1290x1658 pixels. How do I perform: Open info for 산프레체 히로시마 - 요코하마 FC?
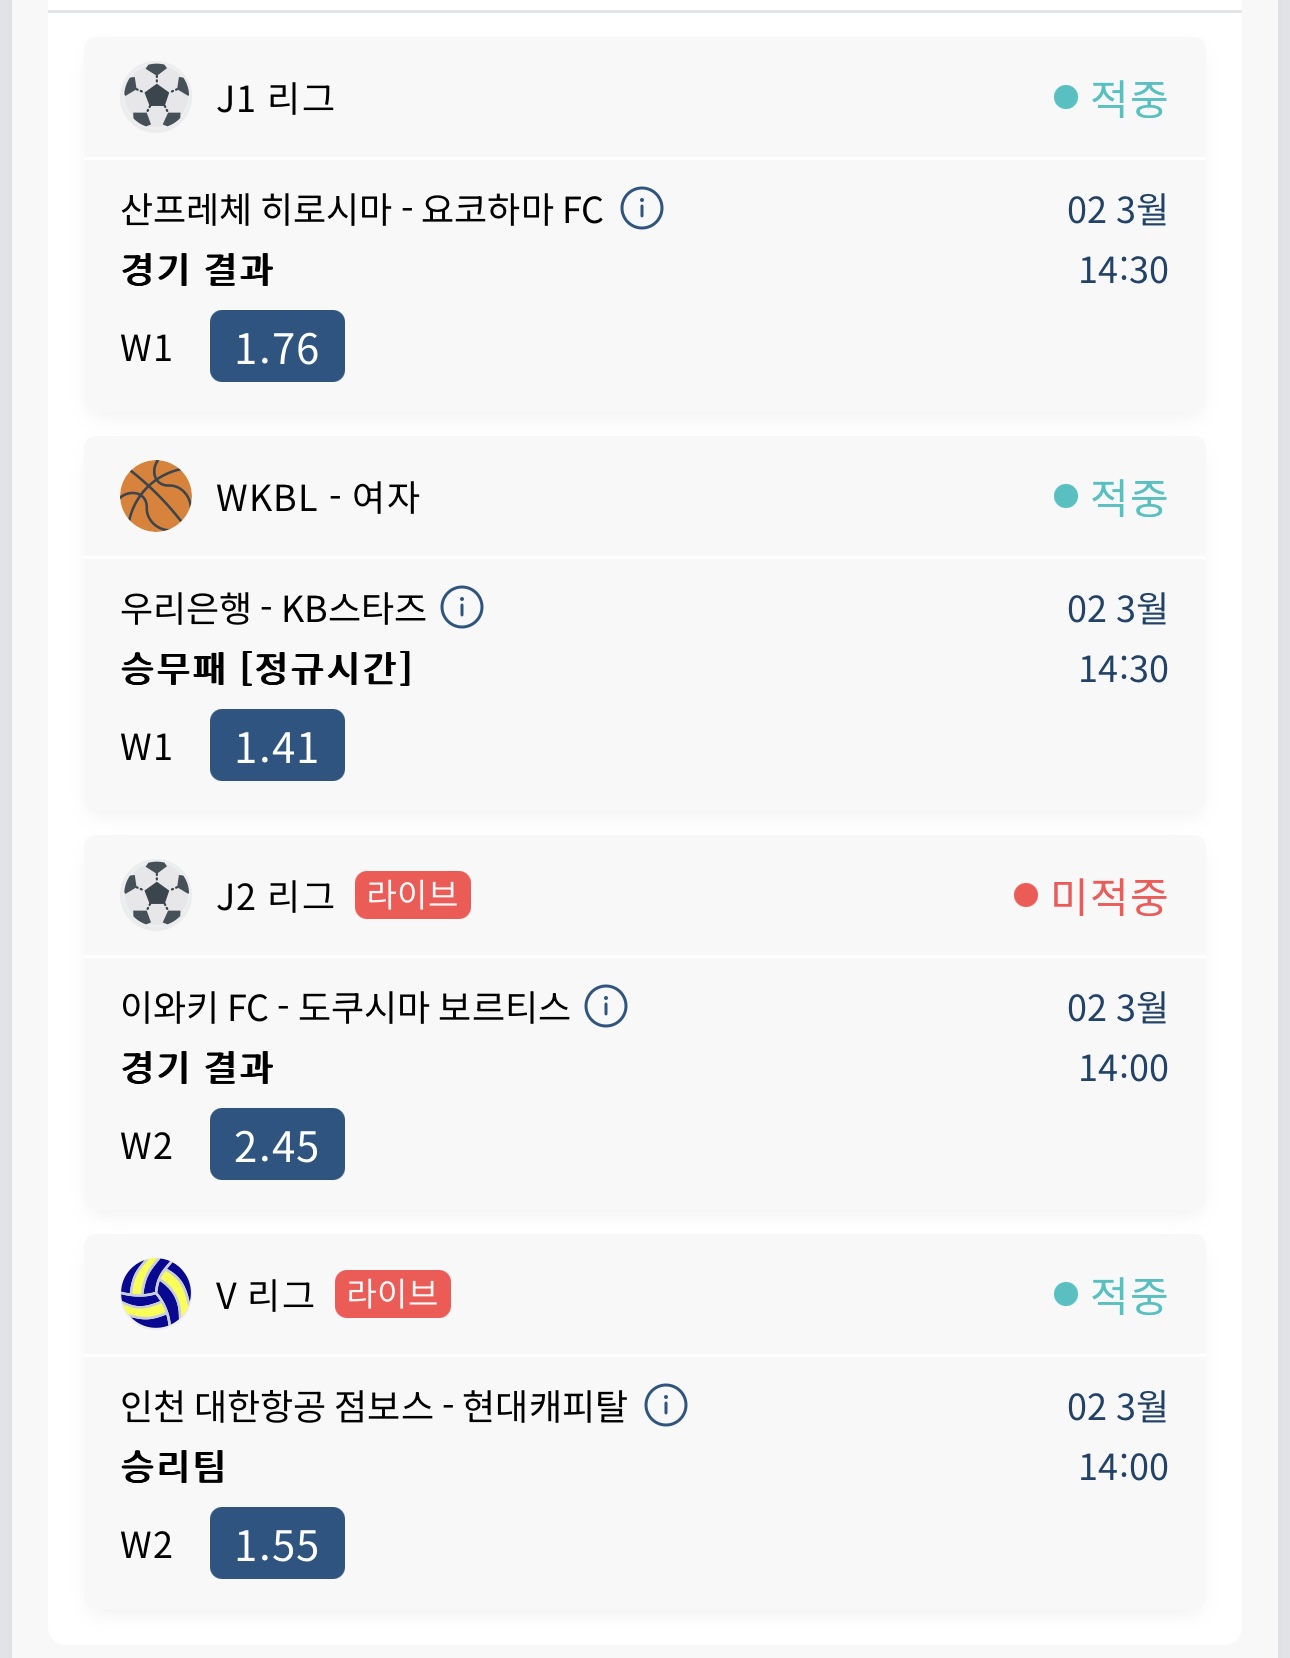pos(642,209)
